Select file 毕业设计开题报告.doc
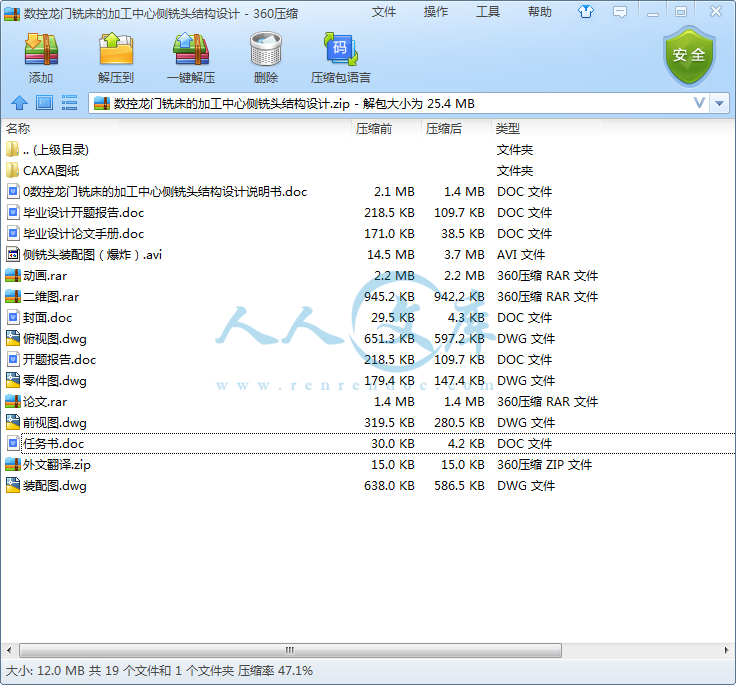Image resolution: width=736 pixels, height=685 pixels. pyautogui.click(x=83, y=213)
